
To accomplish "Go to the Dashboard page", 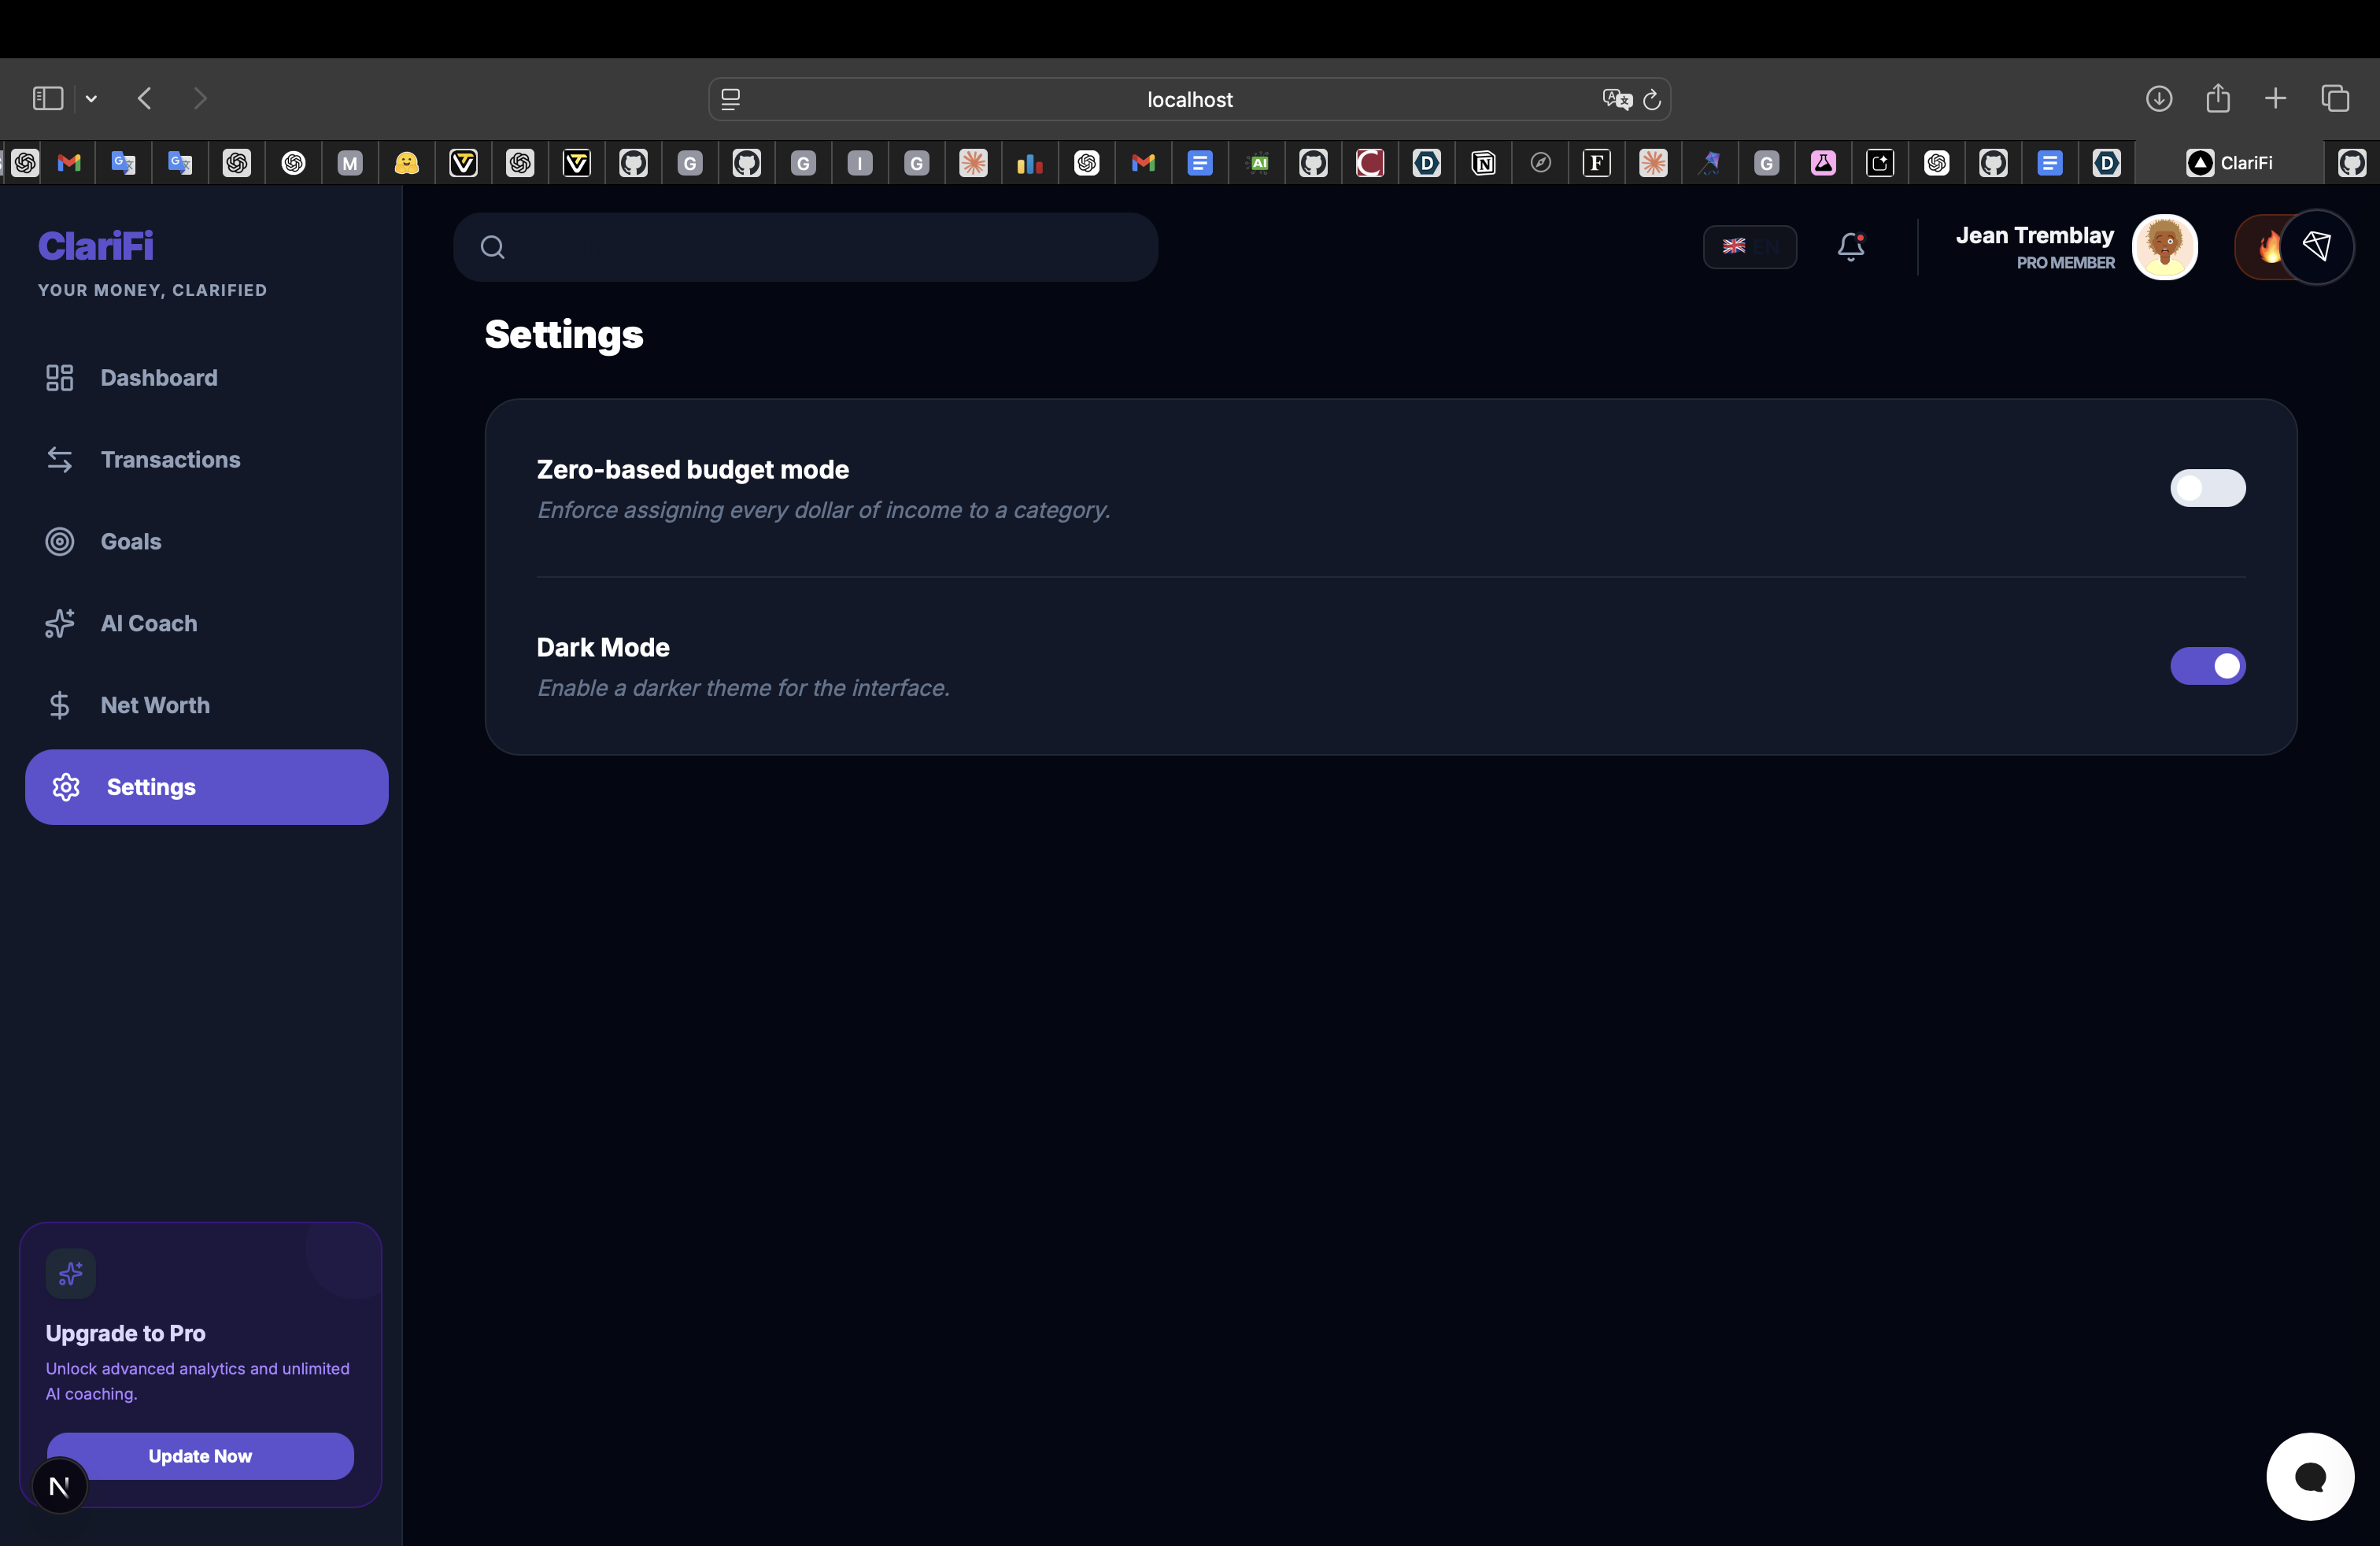I will coord(158,378).
